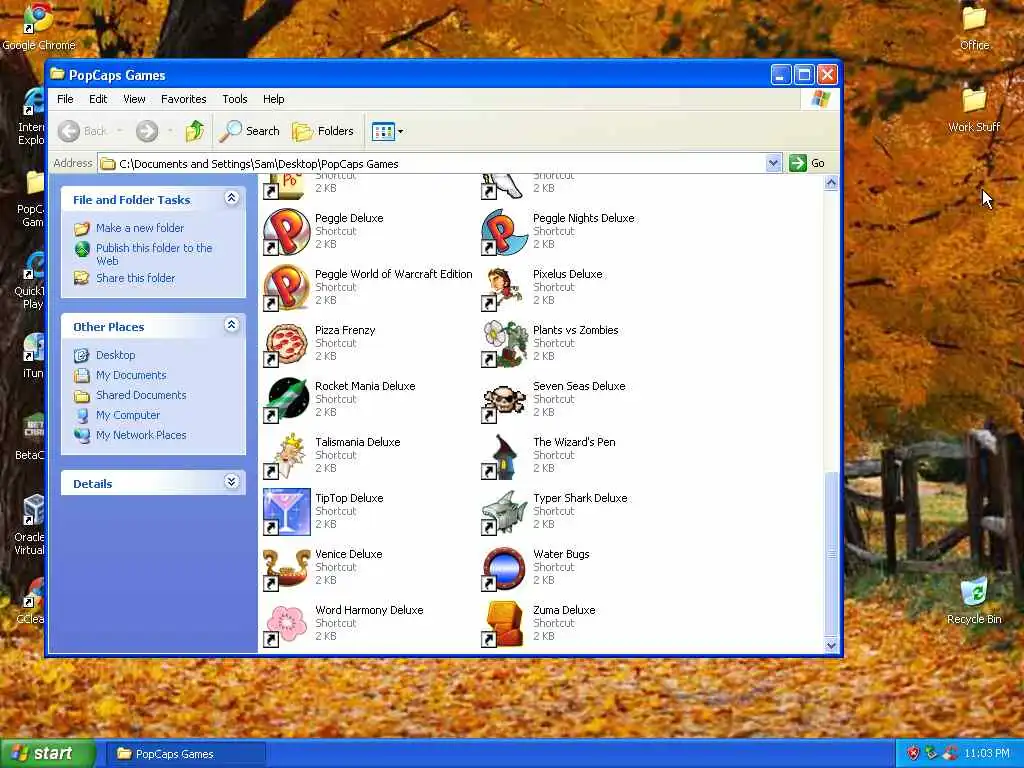Click the Go button
Viewport: 1024px width, 768px height.
[x=807, y=163]
